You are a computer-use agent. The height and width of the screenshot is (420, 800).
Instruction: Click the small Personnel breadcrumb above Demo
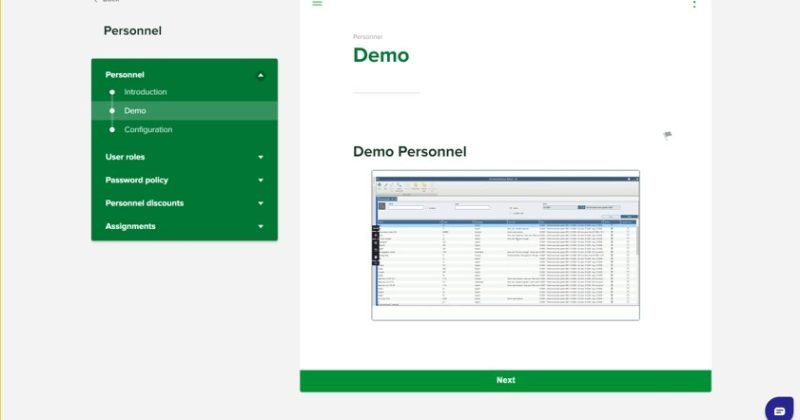367,37
